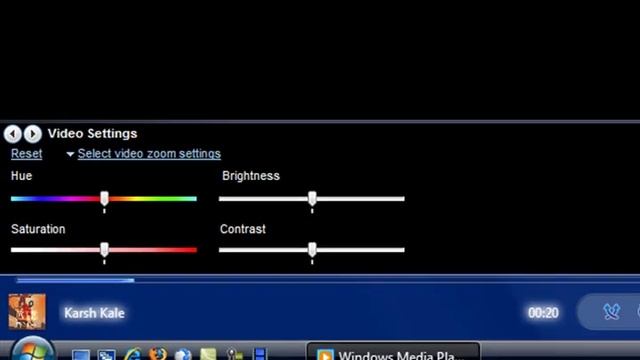Click the blue stacked windows quick launch icon
Image resolution: width=640 pixels, height=360 pixels.
[x=260, y=354]
